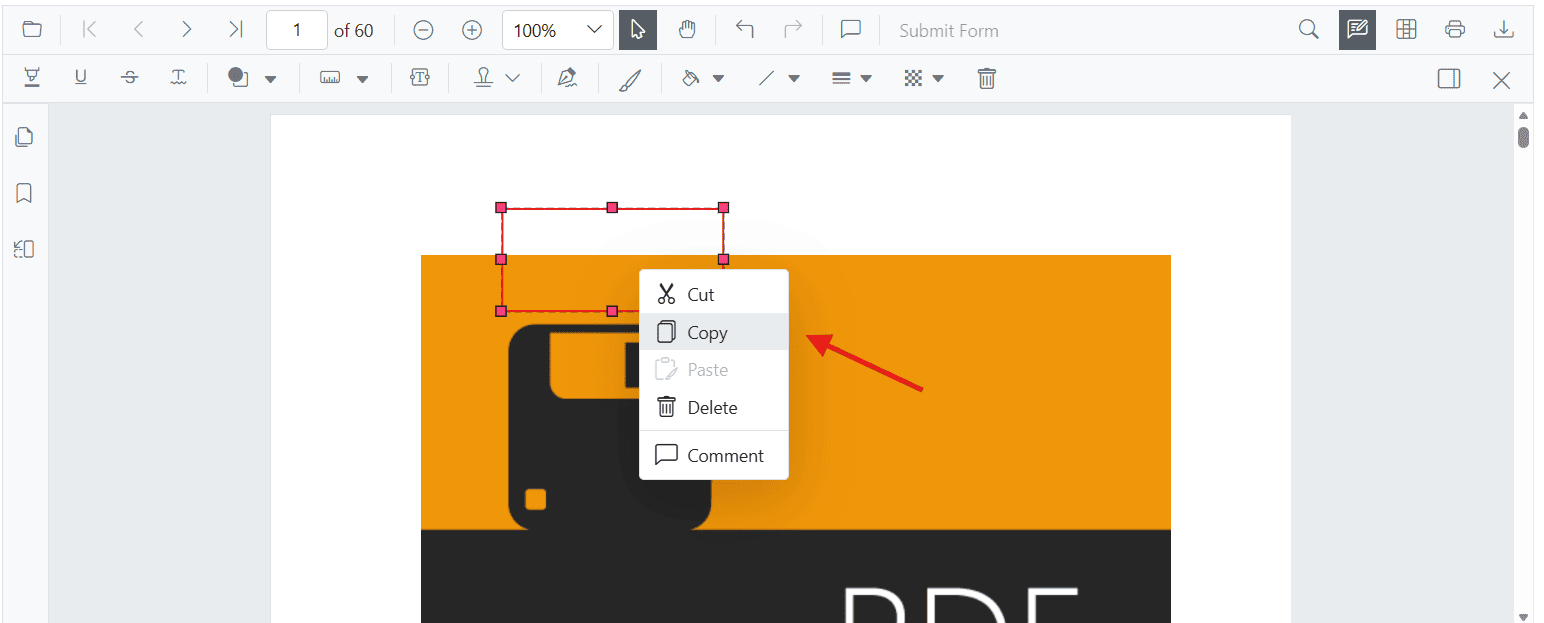Activate the text selection cursor tool
1544x623 pixels.
[x=638, y=30]
